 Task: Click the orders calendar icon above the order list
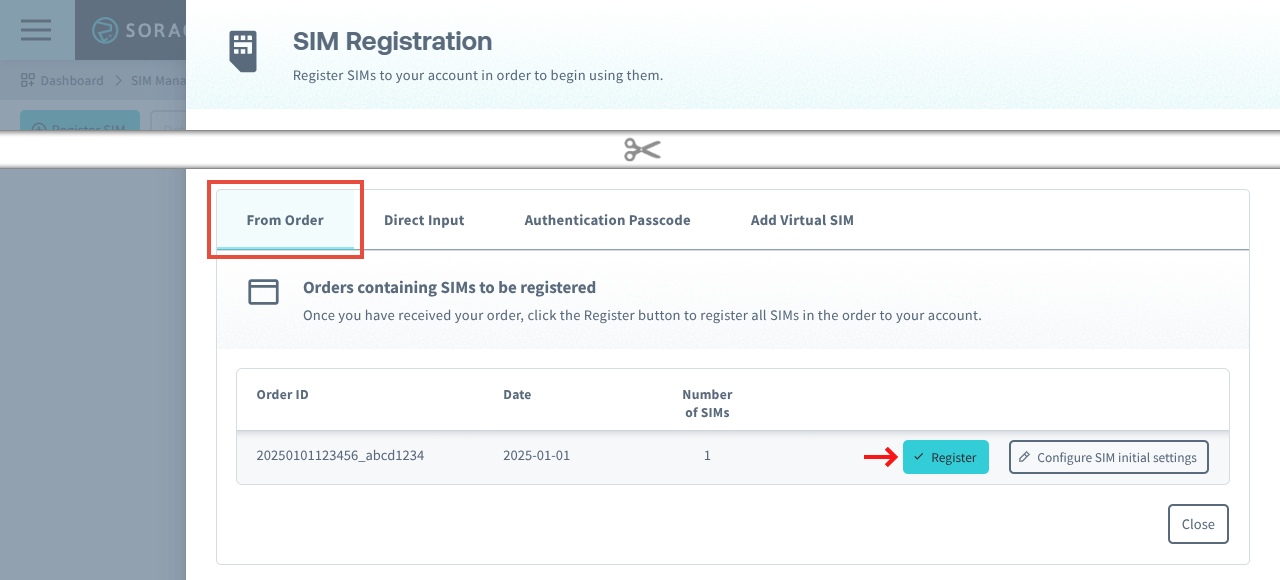point(263,291)
